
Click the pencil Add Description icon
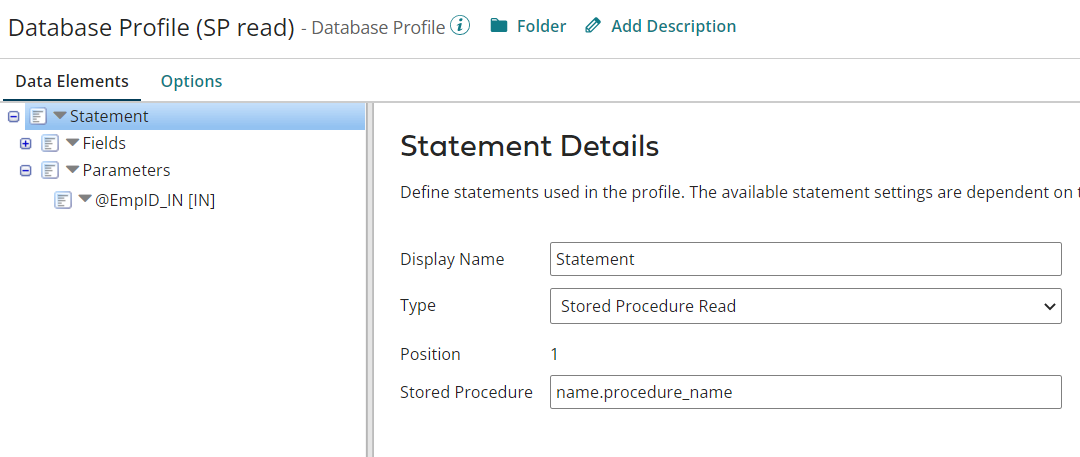594,26
